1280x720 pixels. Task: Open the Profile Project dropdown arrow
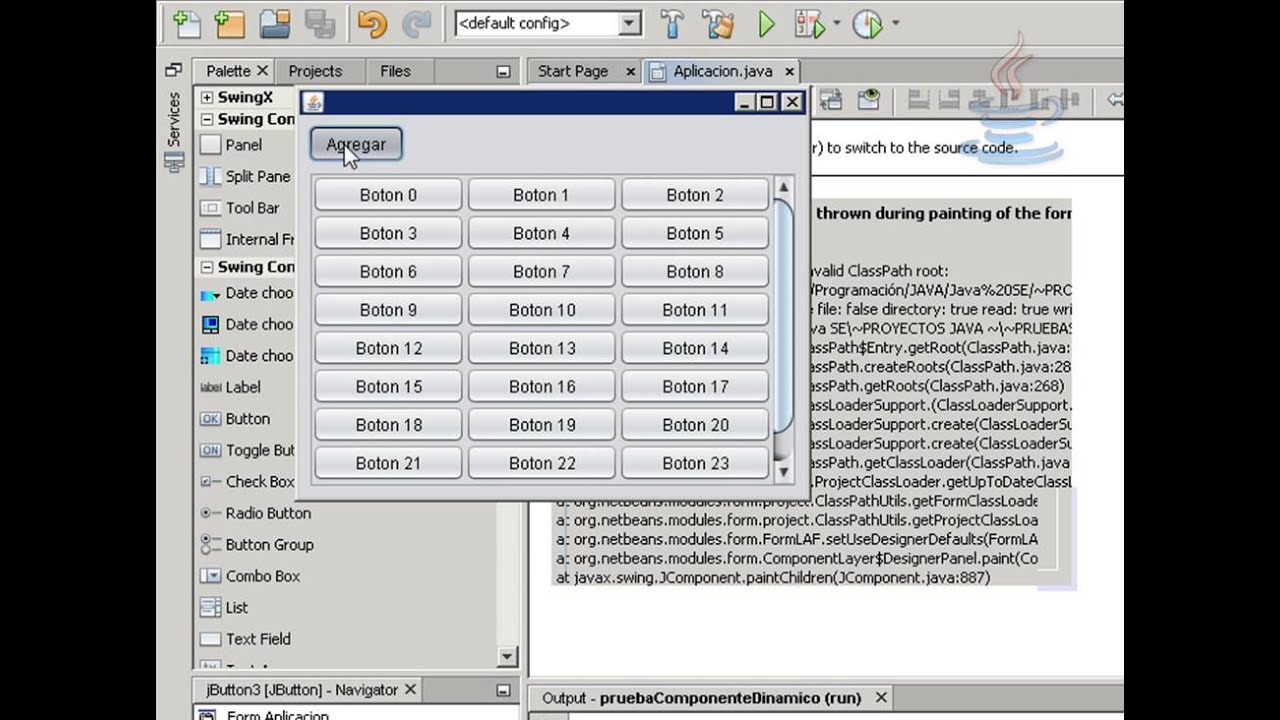[895, 23]
